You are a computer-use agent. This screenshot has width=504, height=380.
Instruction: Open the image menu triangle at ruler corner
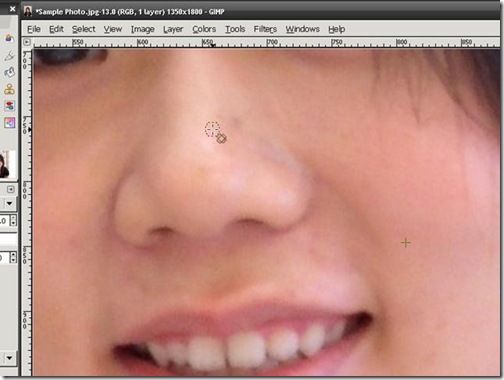pos(27,42)
